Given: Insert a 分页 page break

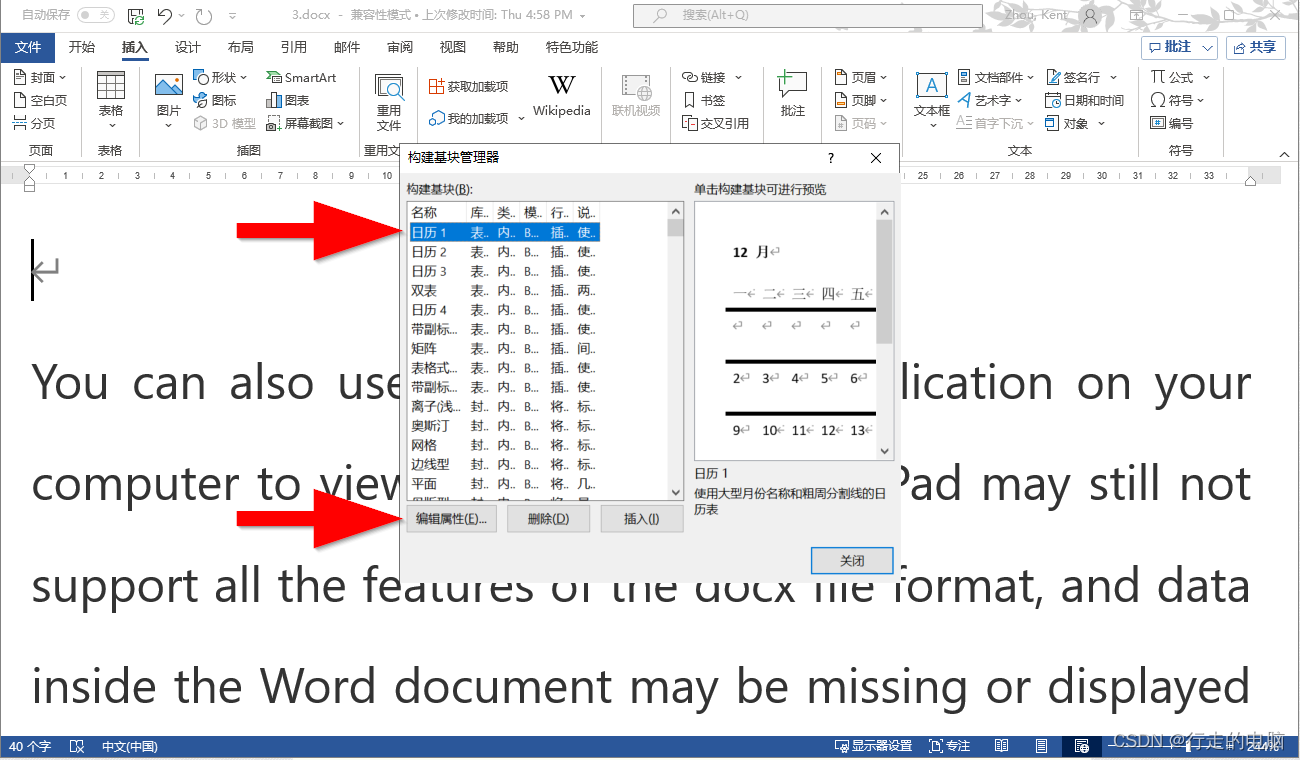Looking at the screenshot, I should 34,123.
